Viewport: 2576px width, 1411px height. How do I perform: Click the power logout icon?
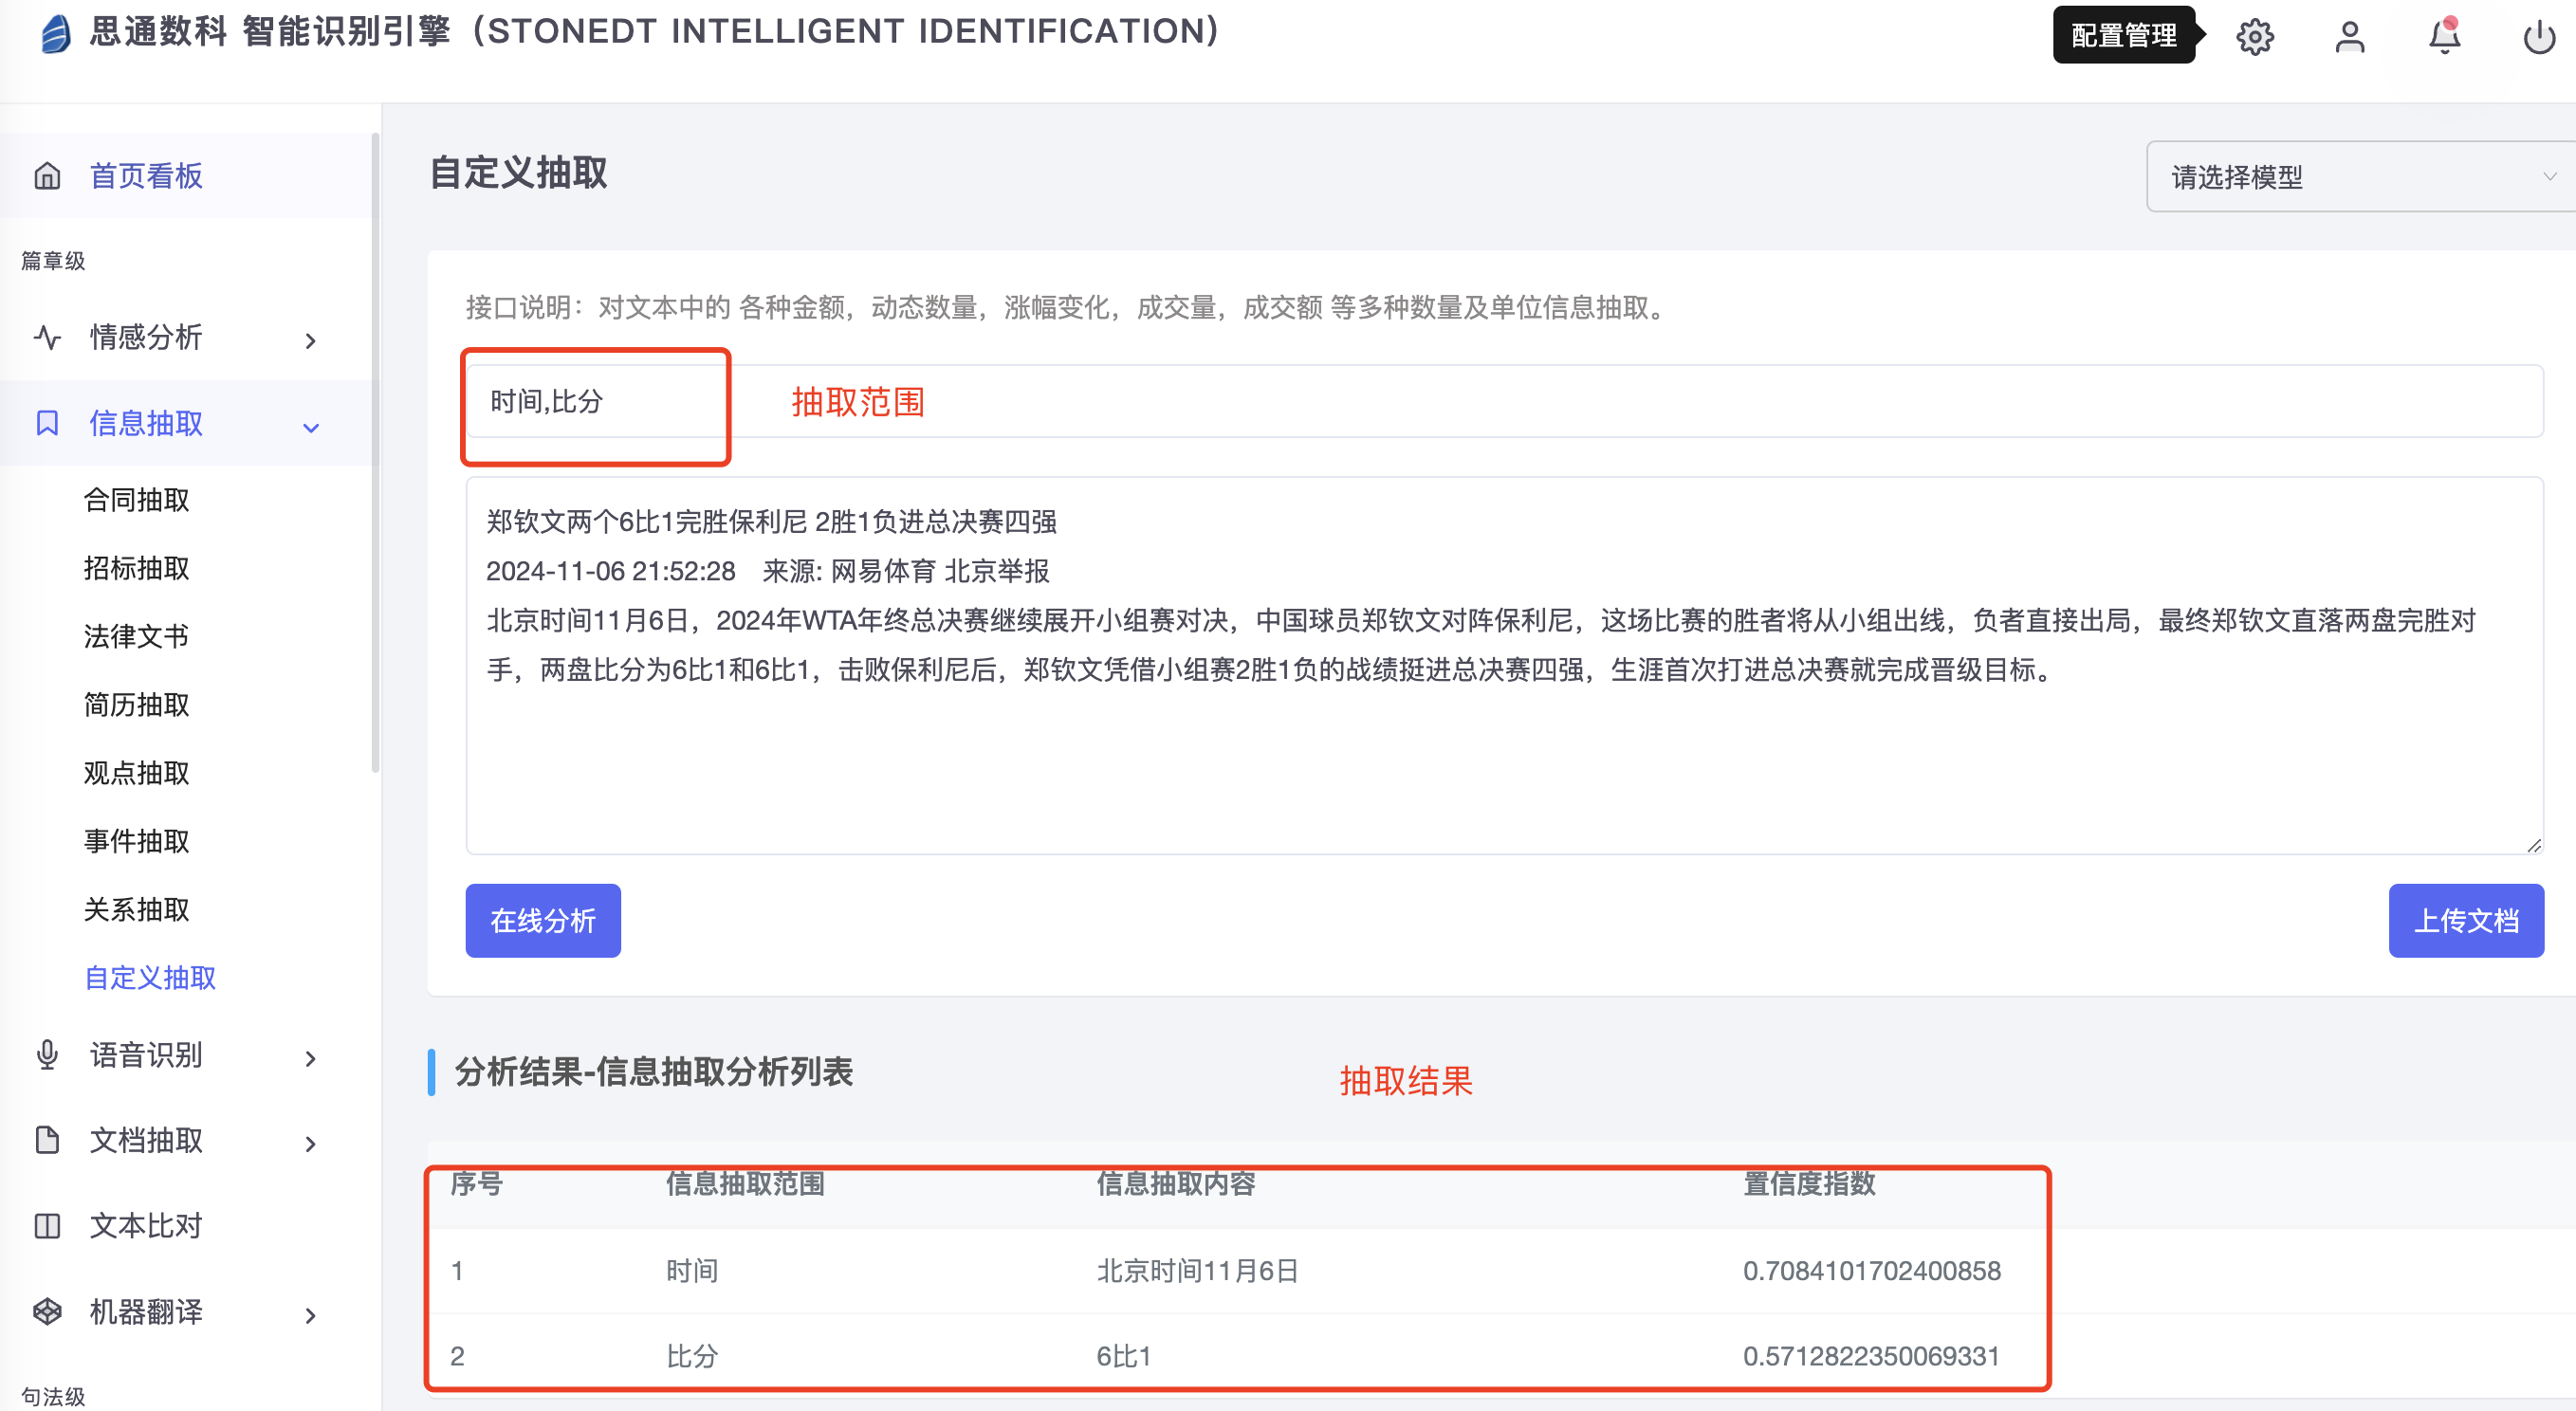(x=2538, y=37)
